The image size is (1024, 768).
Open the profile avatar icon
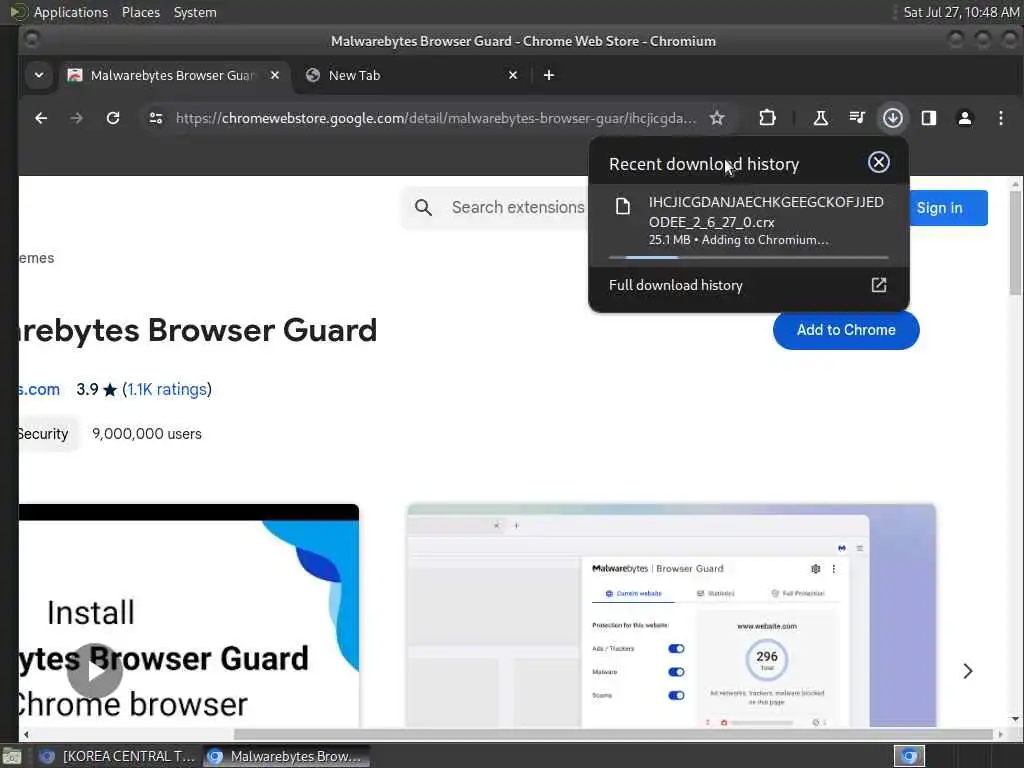pyautogui.click(x=965, y=118)
